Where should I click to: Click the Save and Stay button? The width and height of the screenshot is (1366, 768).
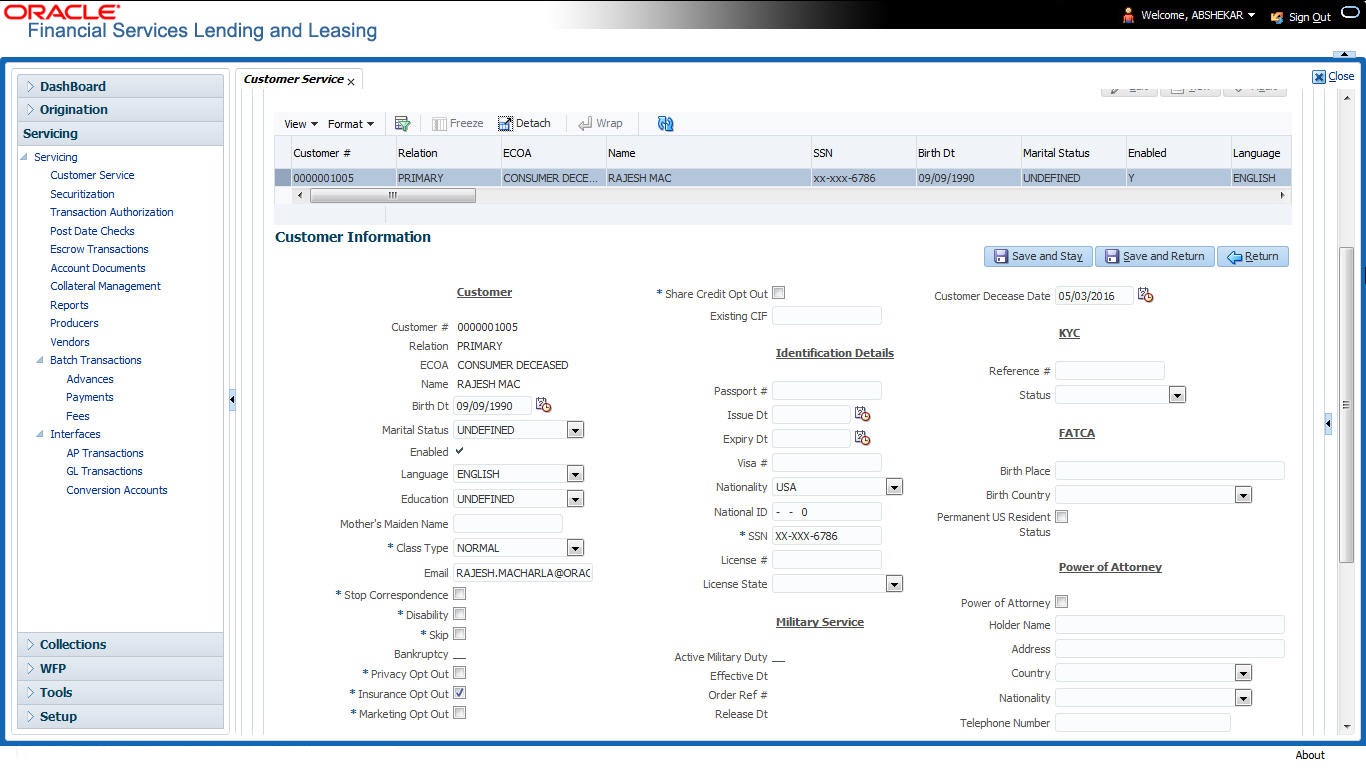1038,257
